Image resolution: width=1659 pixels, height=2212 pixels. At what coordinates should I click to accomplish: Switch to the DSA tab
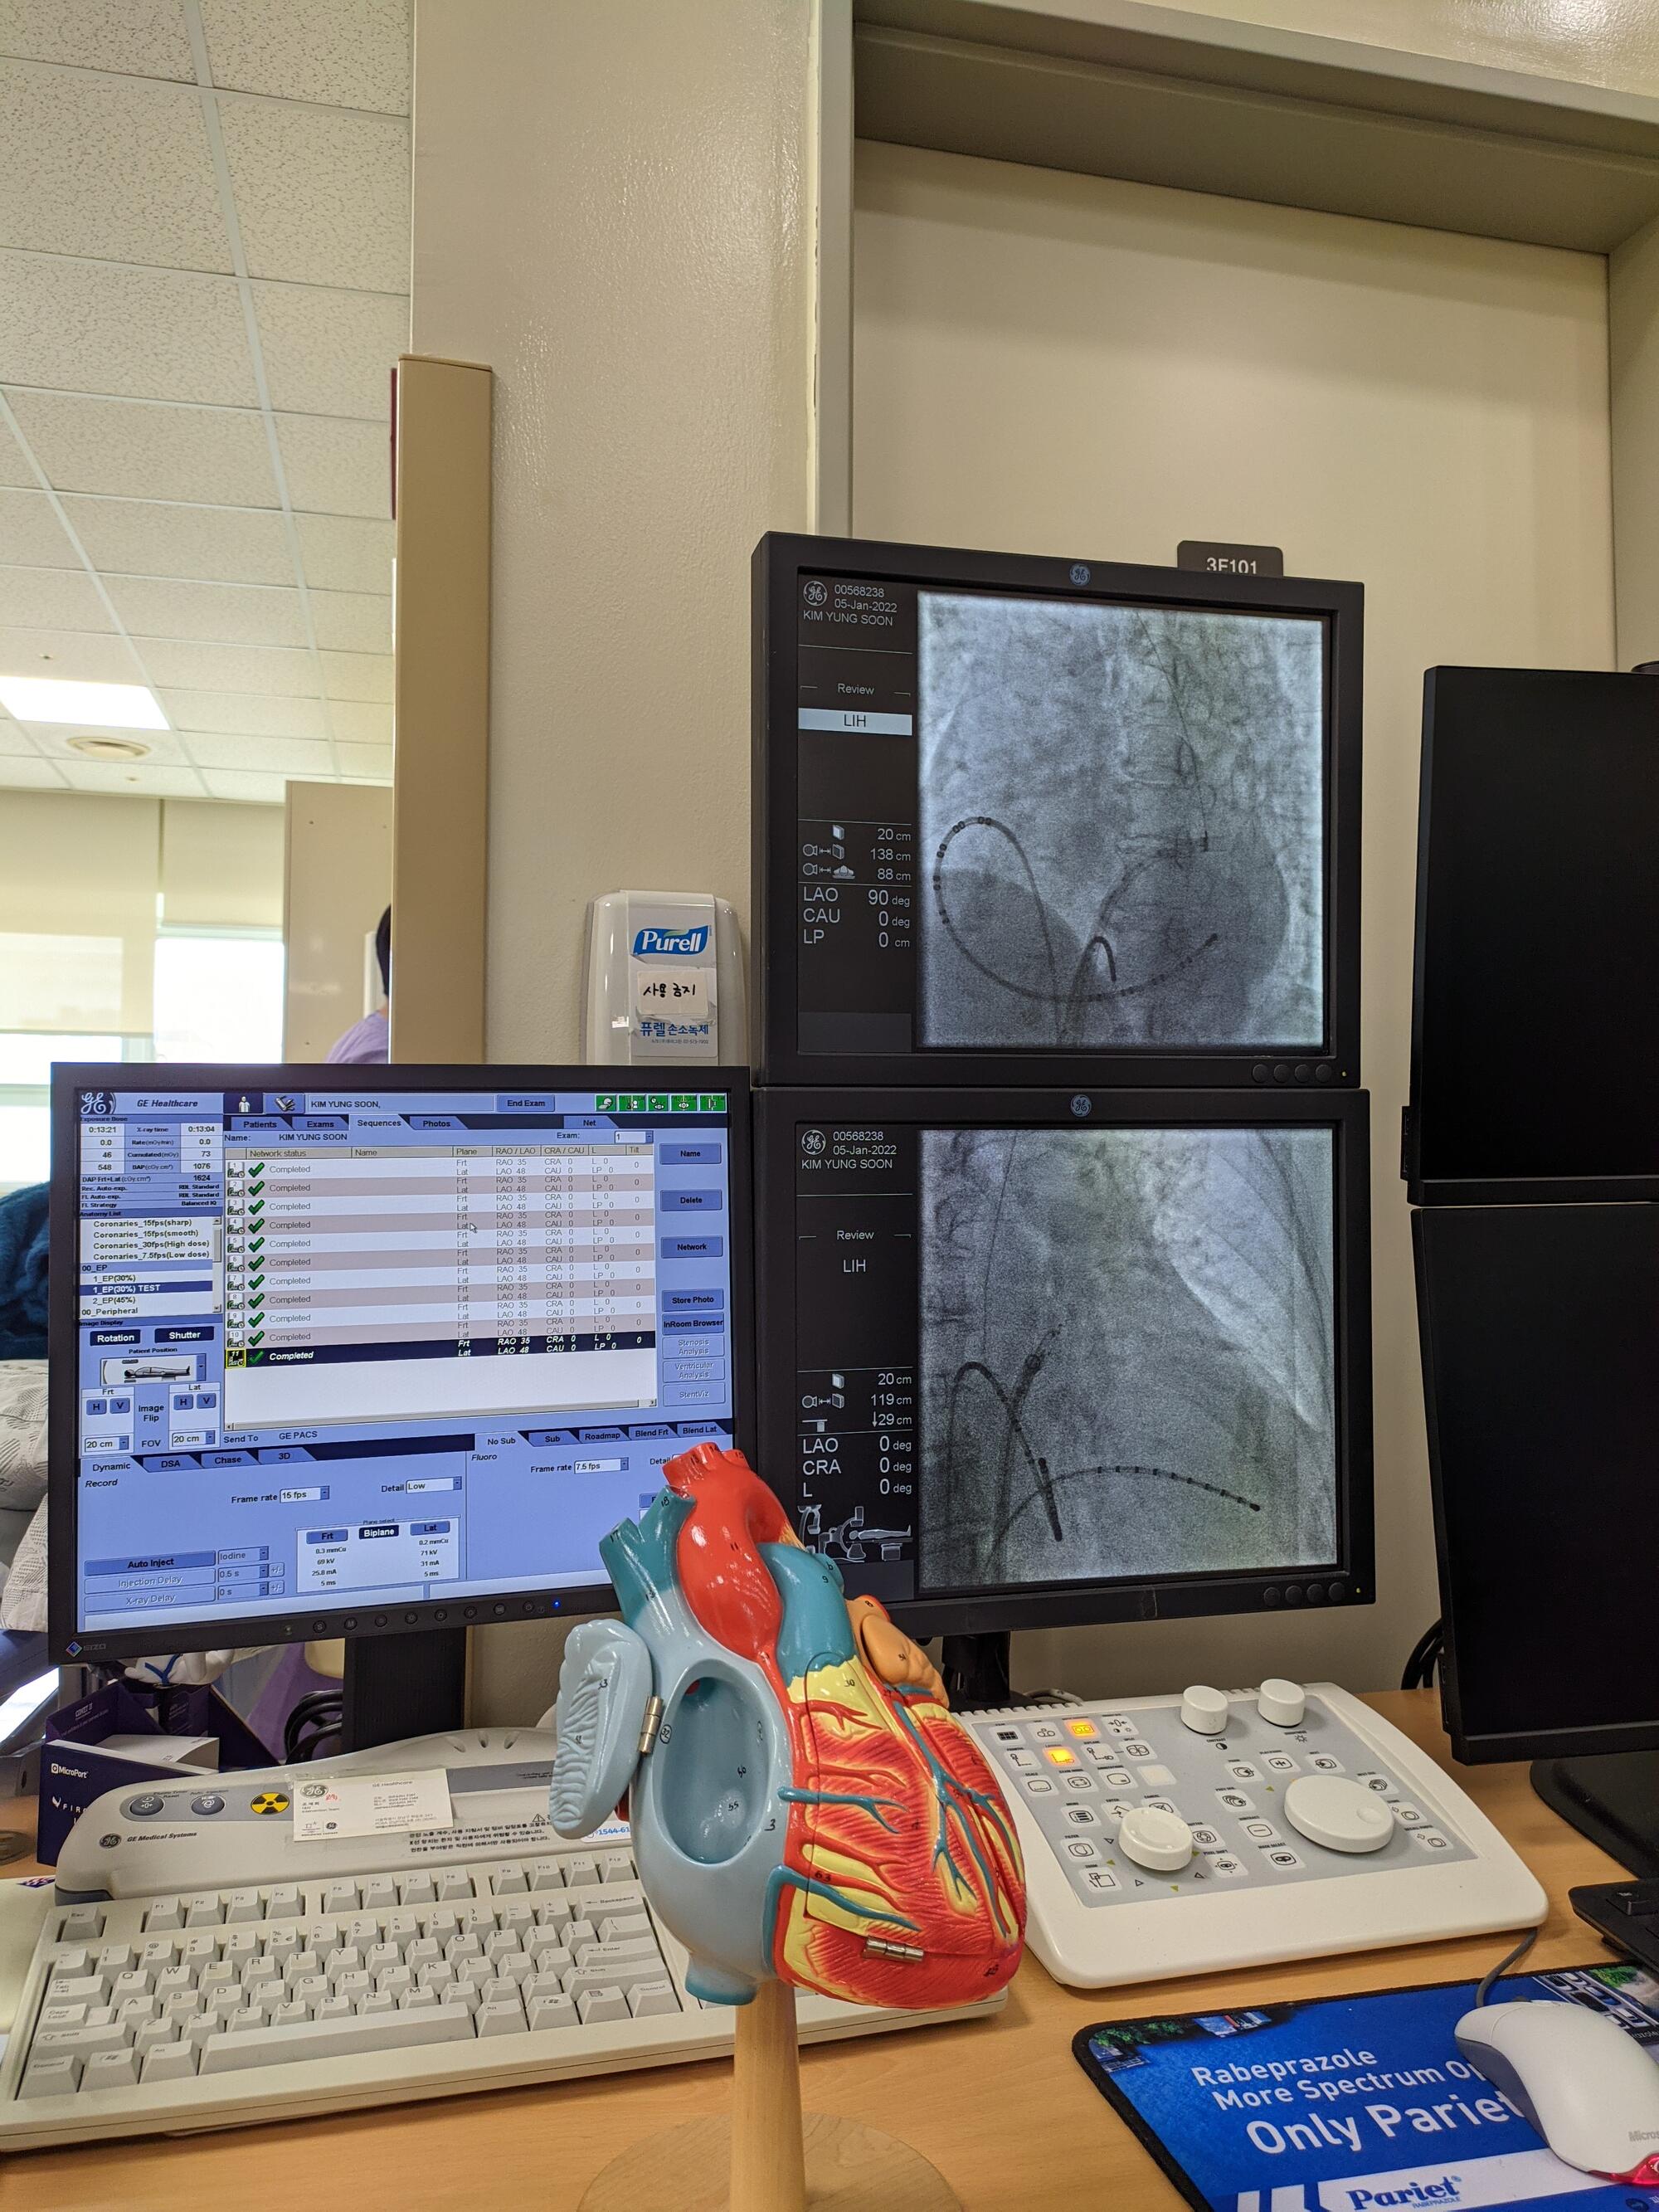click(x=171, y=1463)
